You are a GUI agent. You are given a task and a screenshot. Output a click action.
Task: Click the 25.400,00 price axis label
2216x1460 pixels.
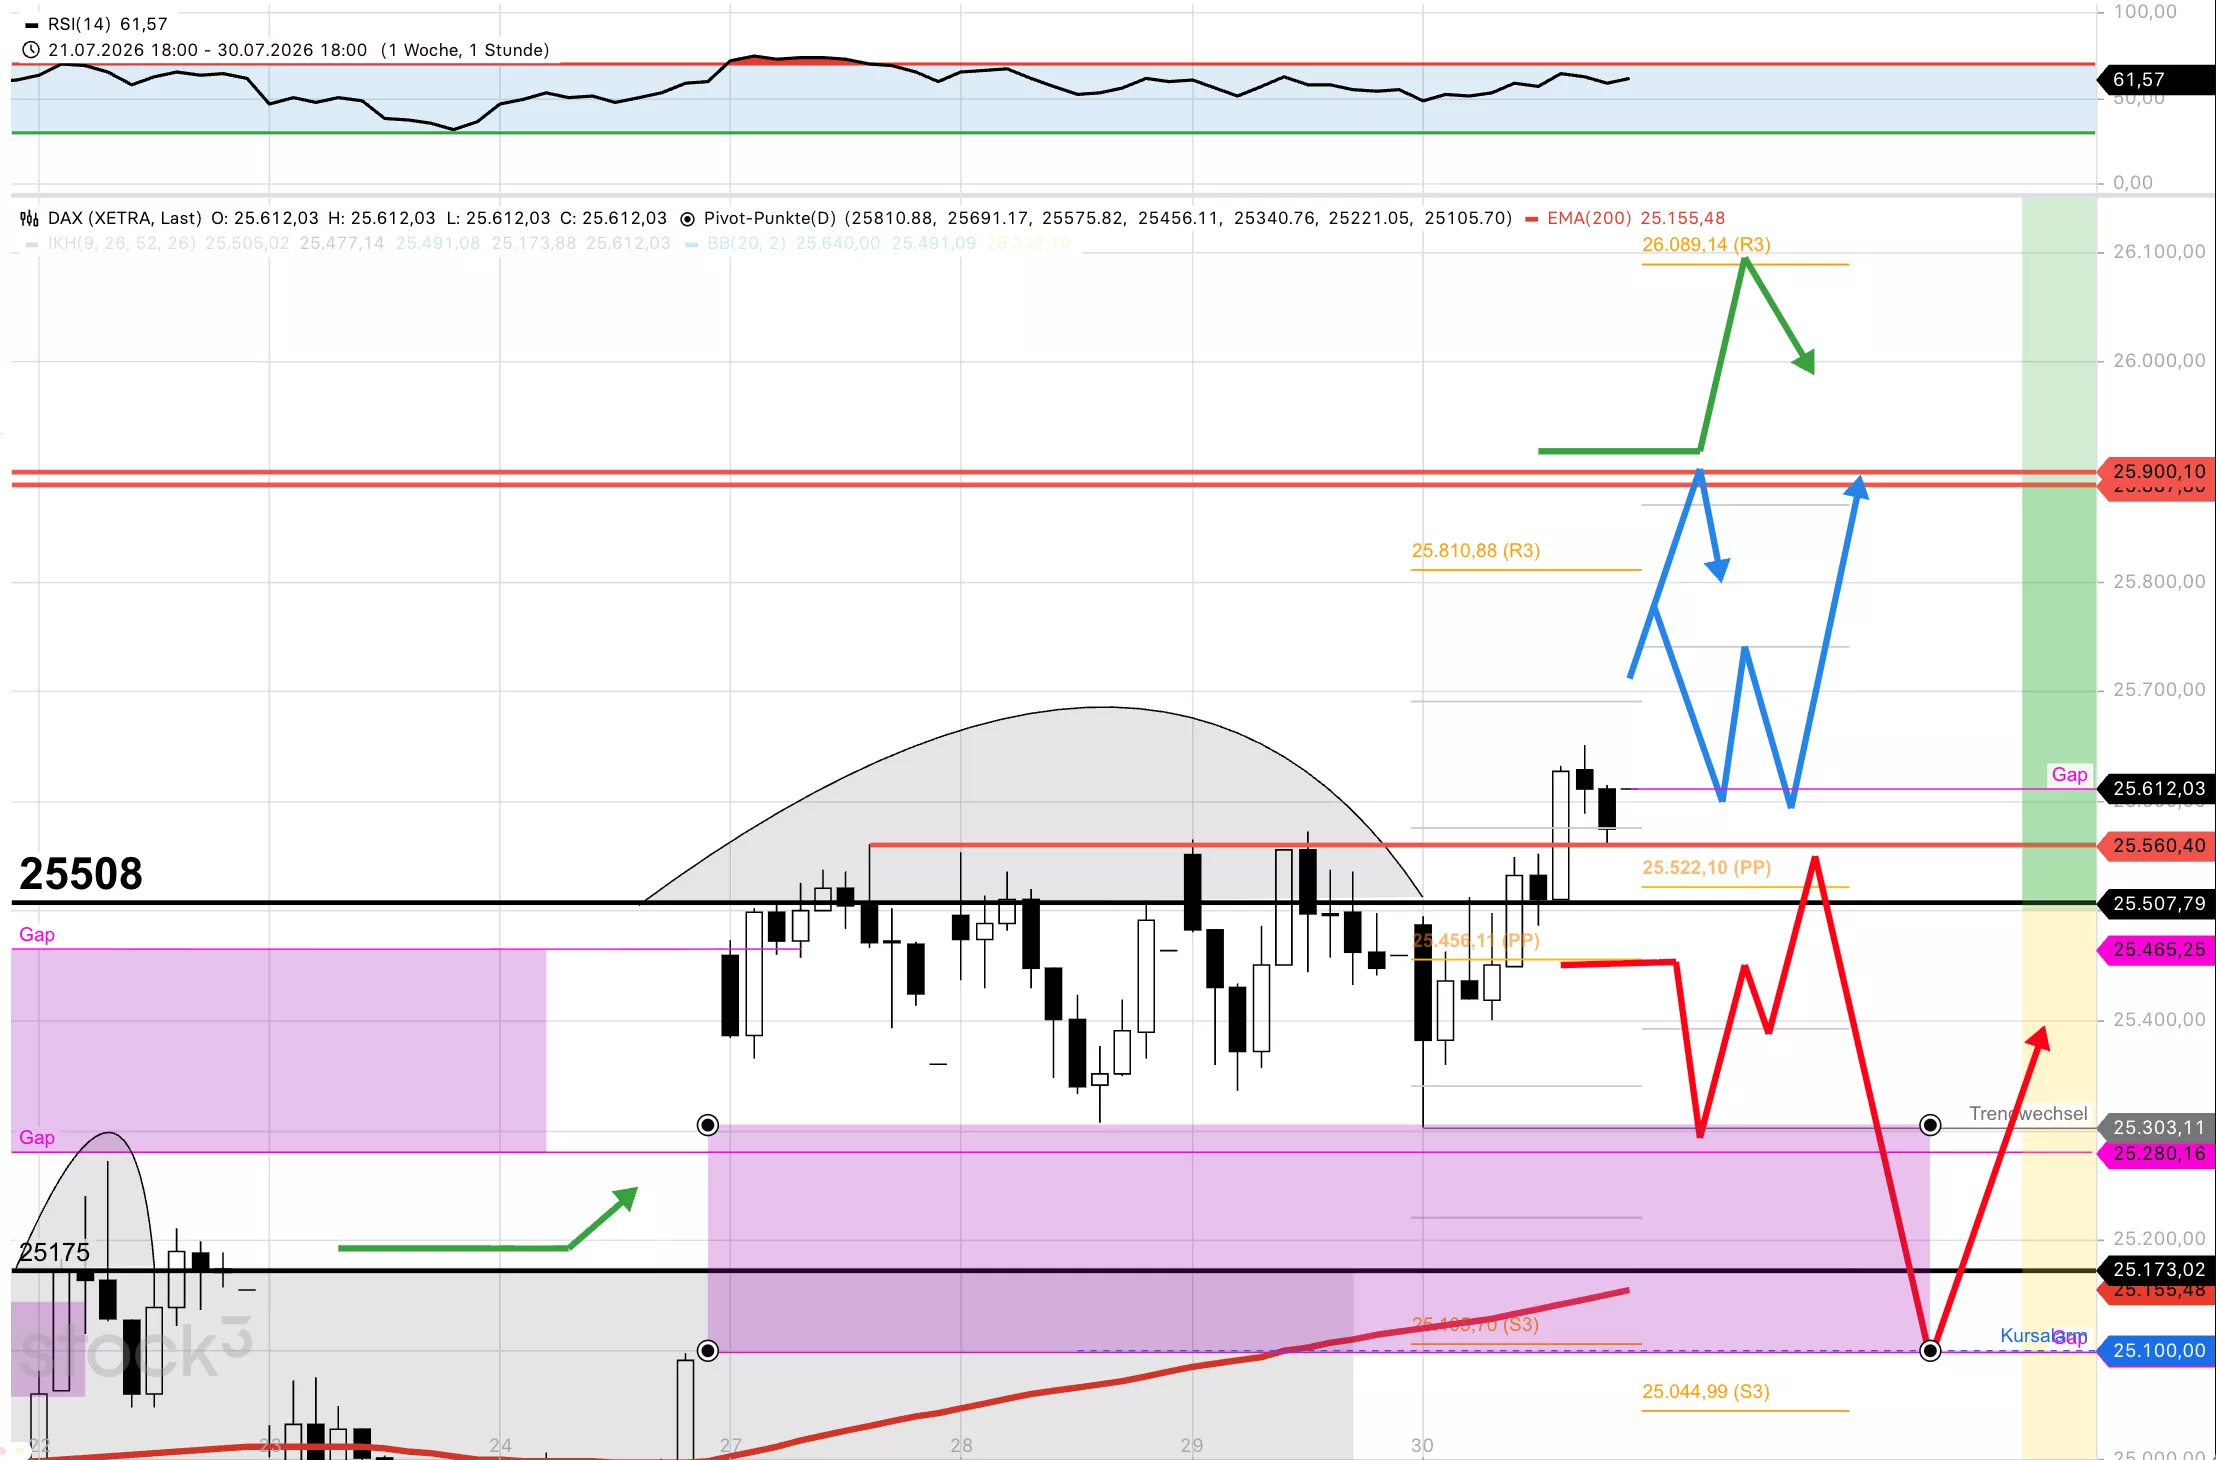coord(2159,1019)
